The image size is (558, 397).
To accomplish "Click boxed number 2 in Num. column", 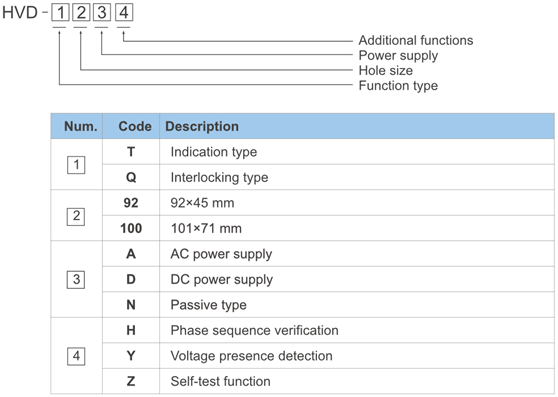I will [76, 216].
